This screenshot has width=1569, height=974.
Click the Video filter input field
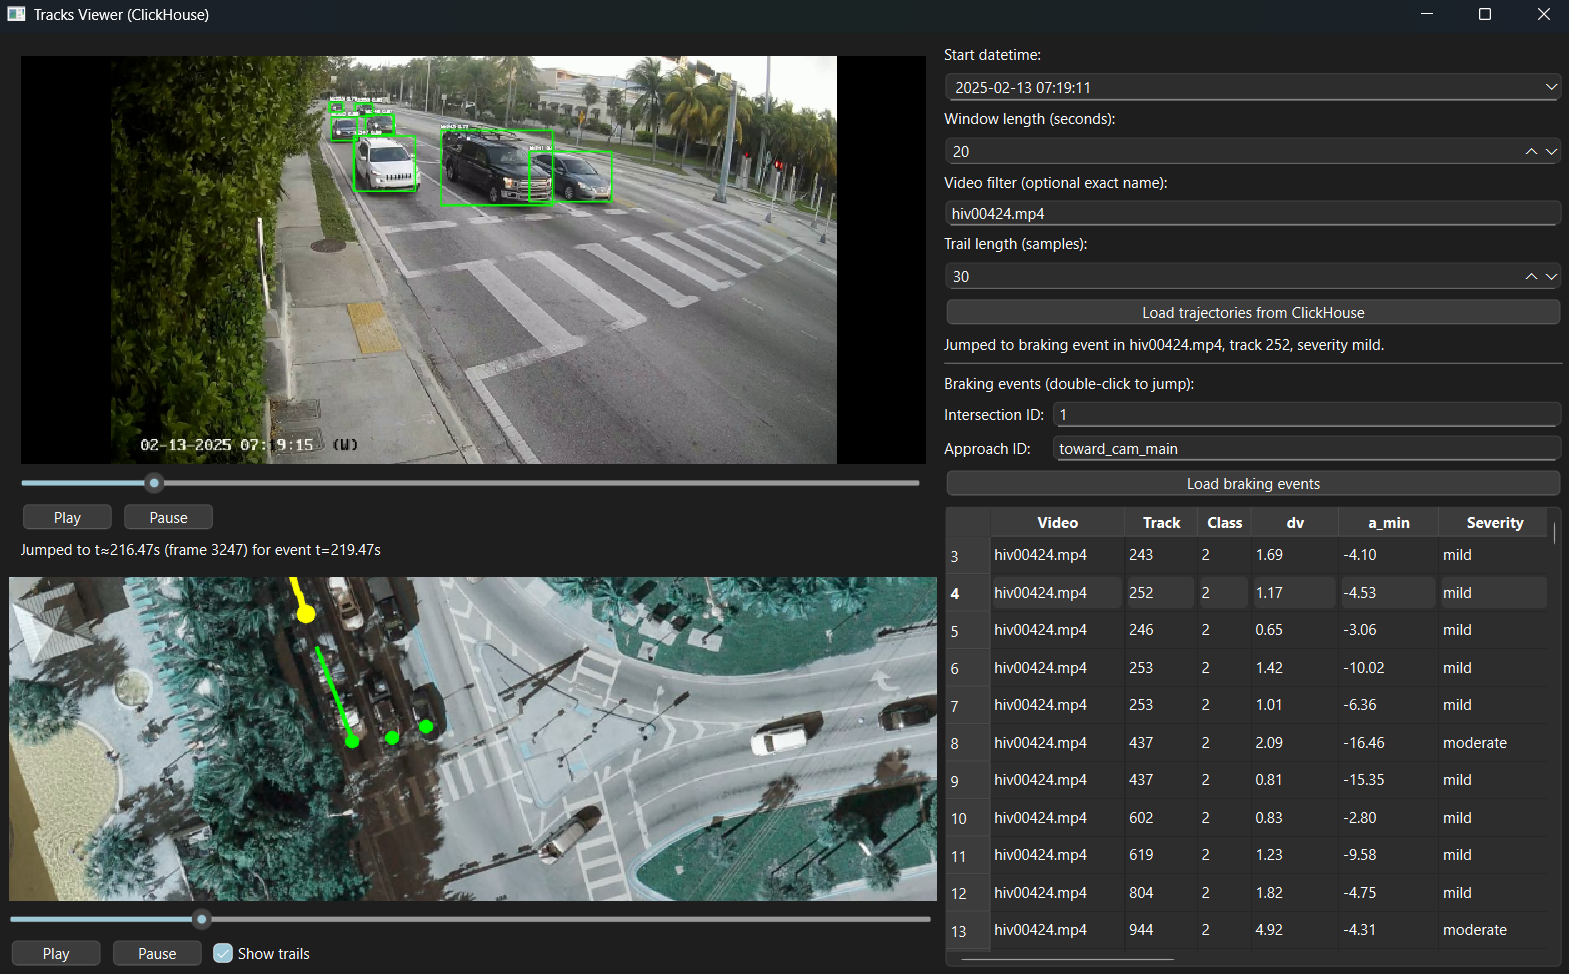(x=1252, y=214)
